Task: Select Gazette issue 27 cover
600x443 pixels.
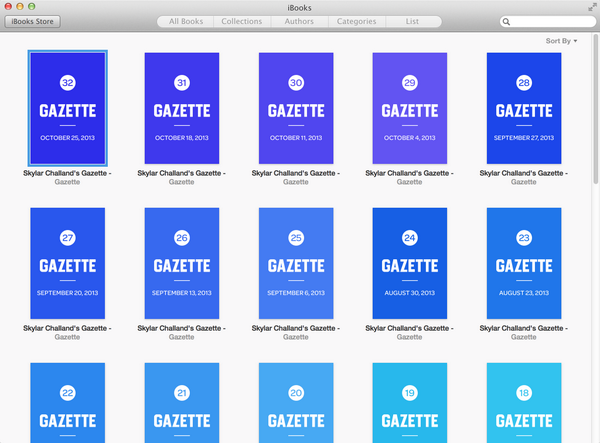Action: click(x=68, y=263)
